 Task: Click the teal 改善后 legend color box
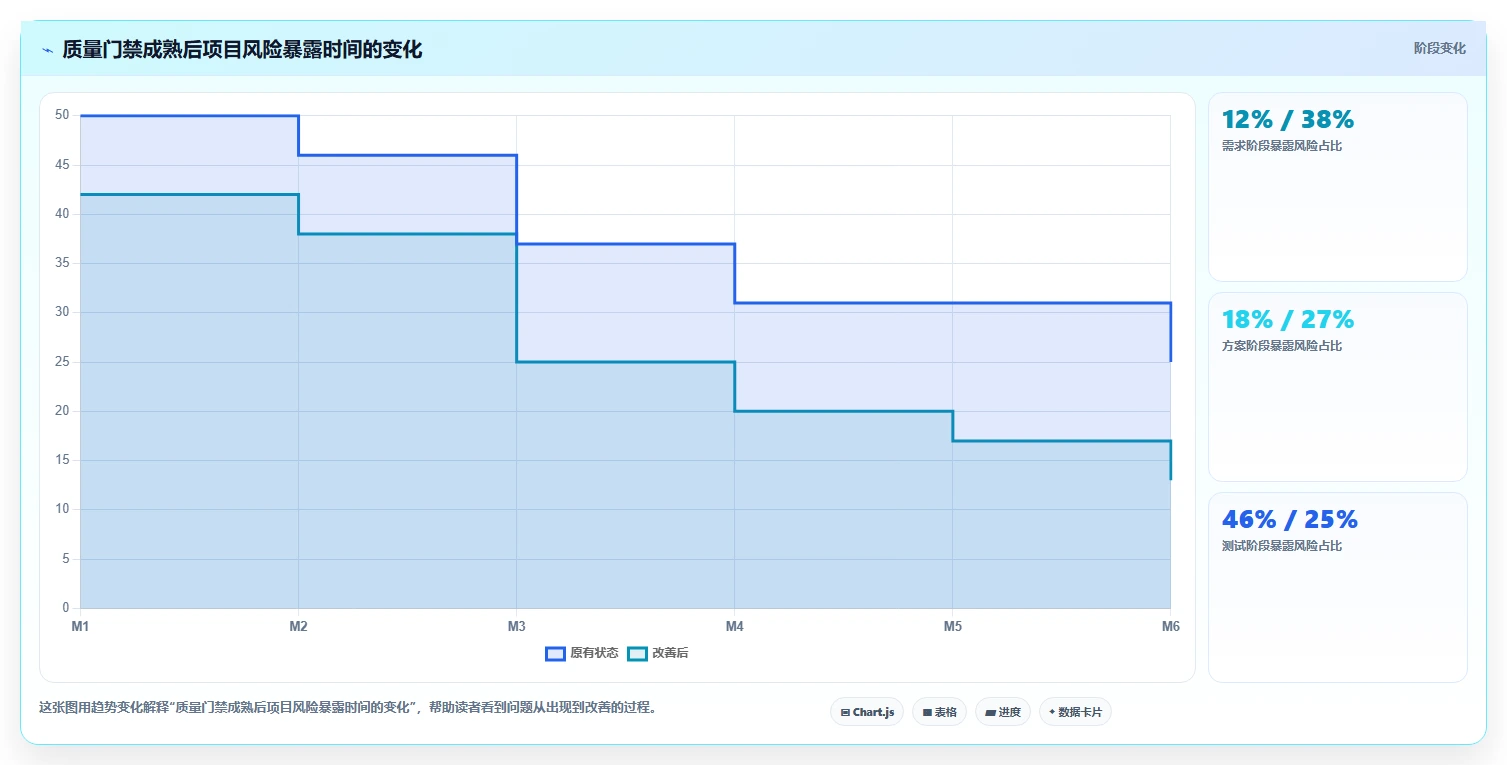(x=637, y=654)
